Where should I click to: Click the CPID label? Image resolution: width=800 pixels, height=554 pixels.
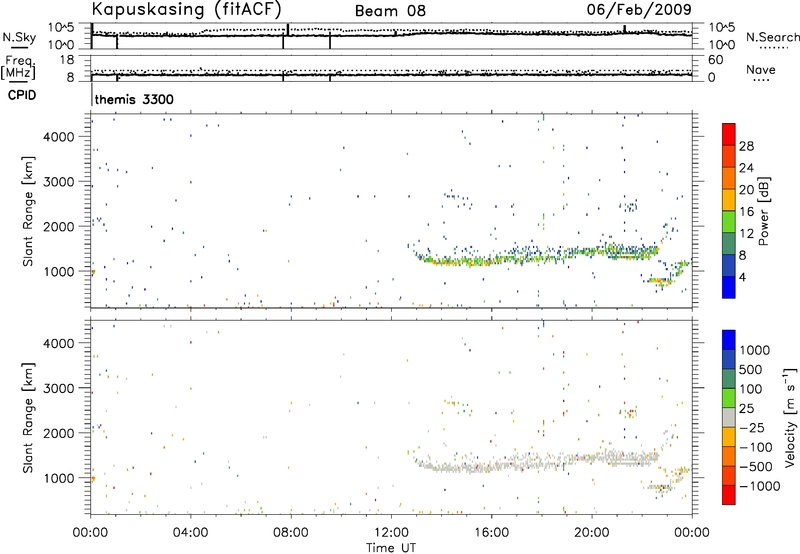click(x=22, y=95)
